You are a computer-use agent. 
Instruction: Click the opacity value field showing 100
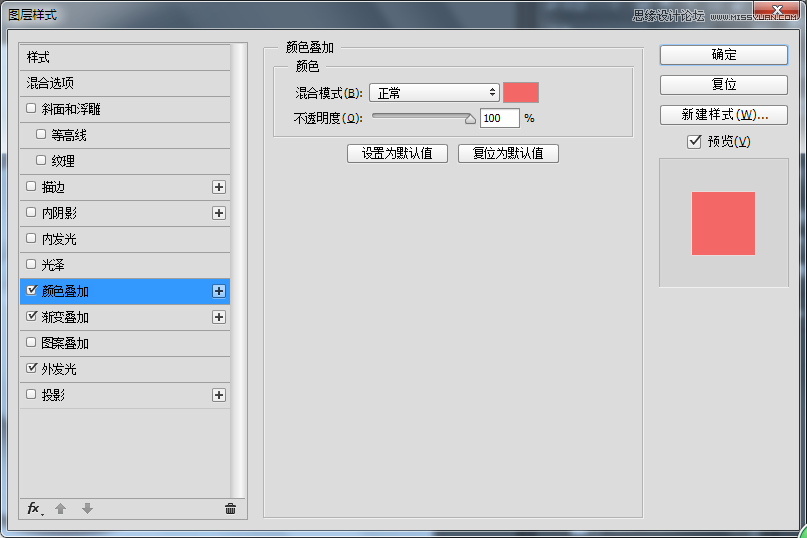[x=500, y=118]
